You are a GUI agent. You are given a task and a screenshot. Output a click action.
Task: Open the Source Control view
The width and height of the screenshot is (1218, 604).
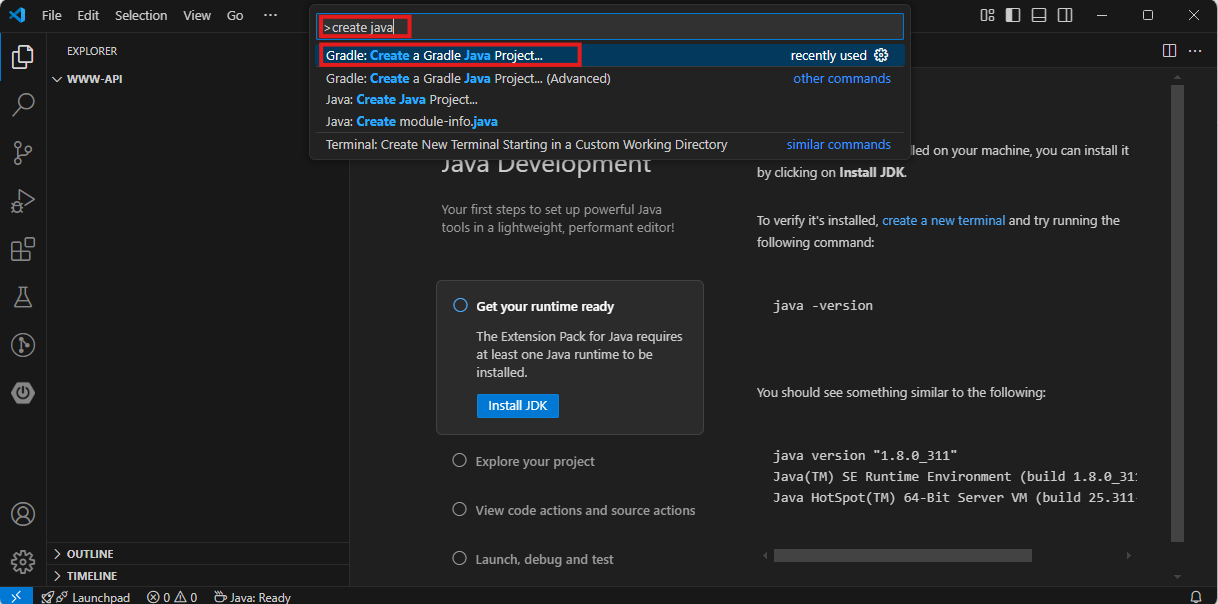[x=22, y=153]
